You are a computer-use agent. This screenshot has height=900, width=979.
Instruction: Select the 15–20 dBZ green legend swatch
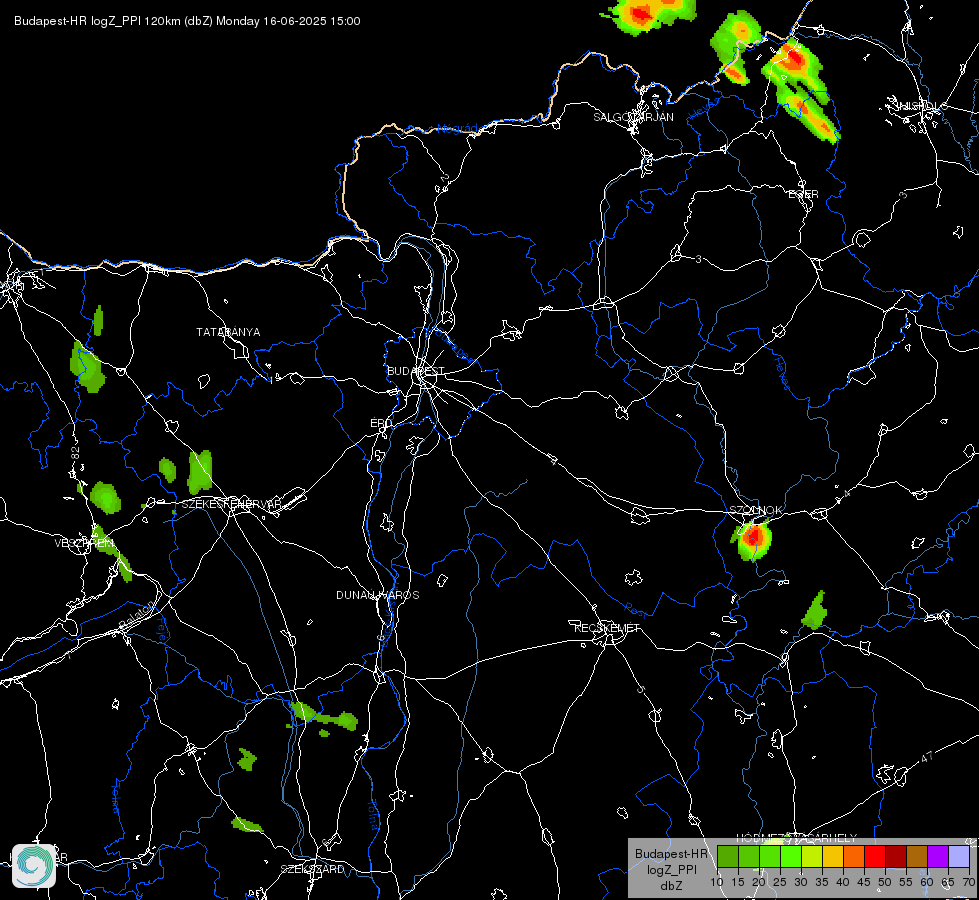(749, 856)
